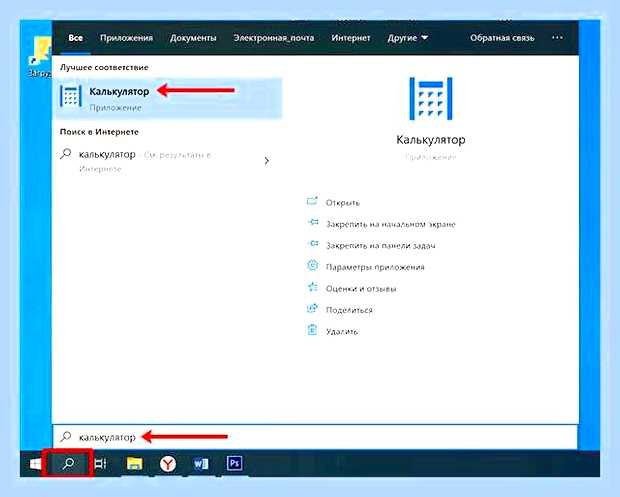Click the gear icon for Параметры приложения
The height and width of the screenshot is (497, 620).
pos(312,265)
